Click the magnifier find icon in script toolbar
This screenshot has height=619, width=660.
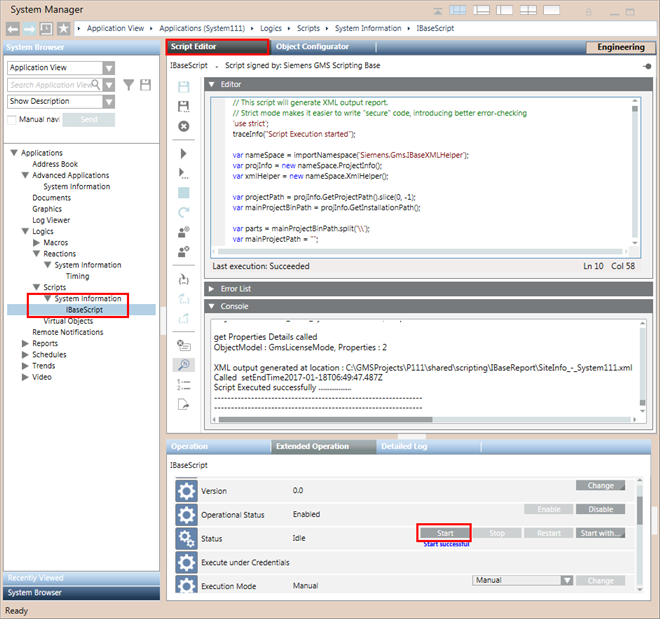pyautogui.click(x=183, y=366)
